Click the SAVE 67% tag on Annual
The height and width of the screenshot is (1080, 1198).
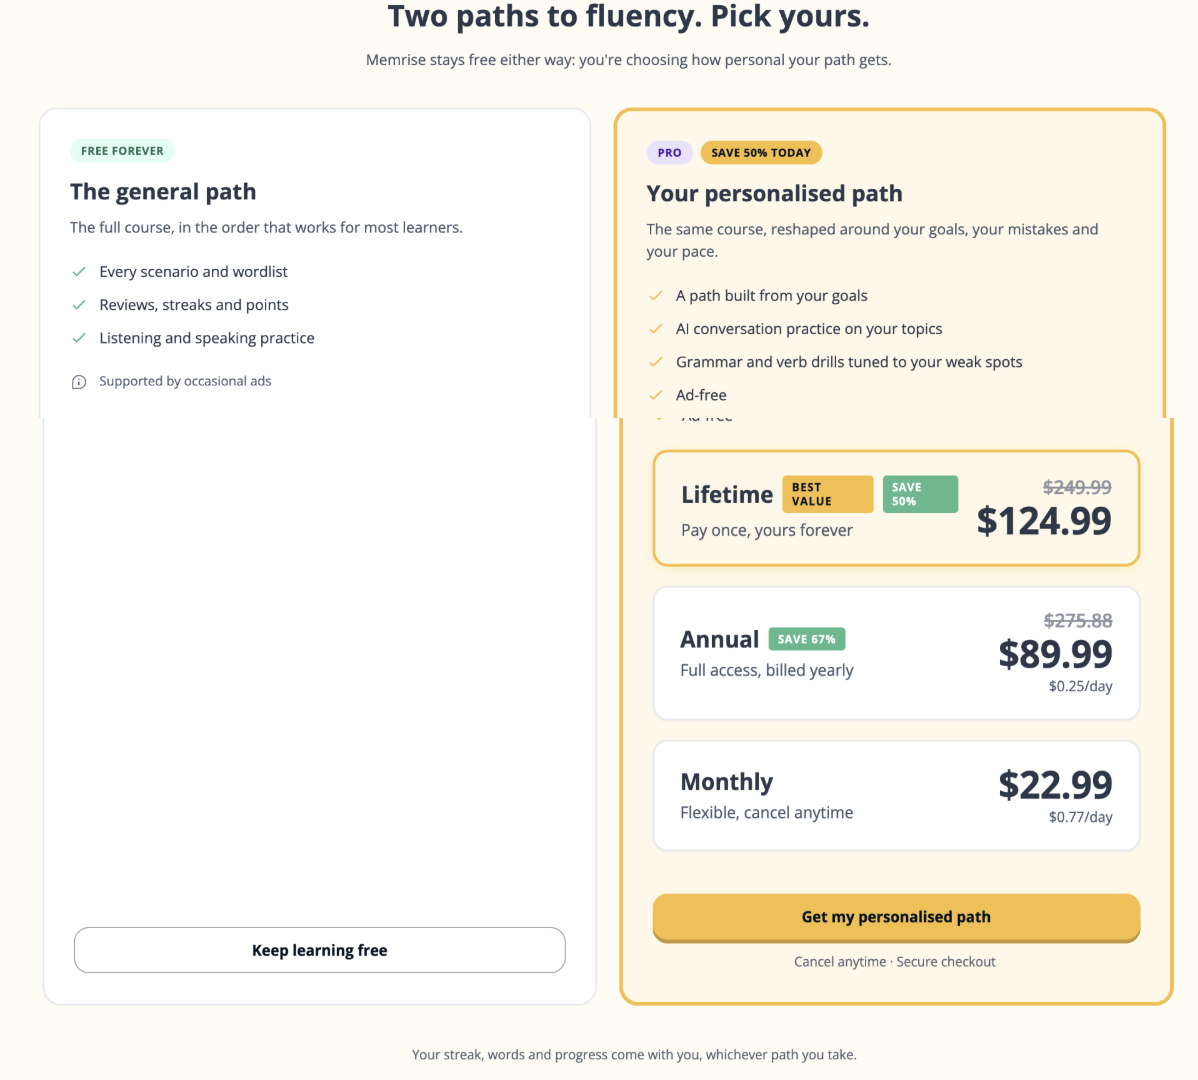[807, 639]
